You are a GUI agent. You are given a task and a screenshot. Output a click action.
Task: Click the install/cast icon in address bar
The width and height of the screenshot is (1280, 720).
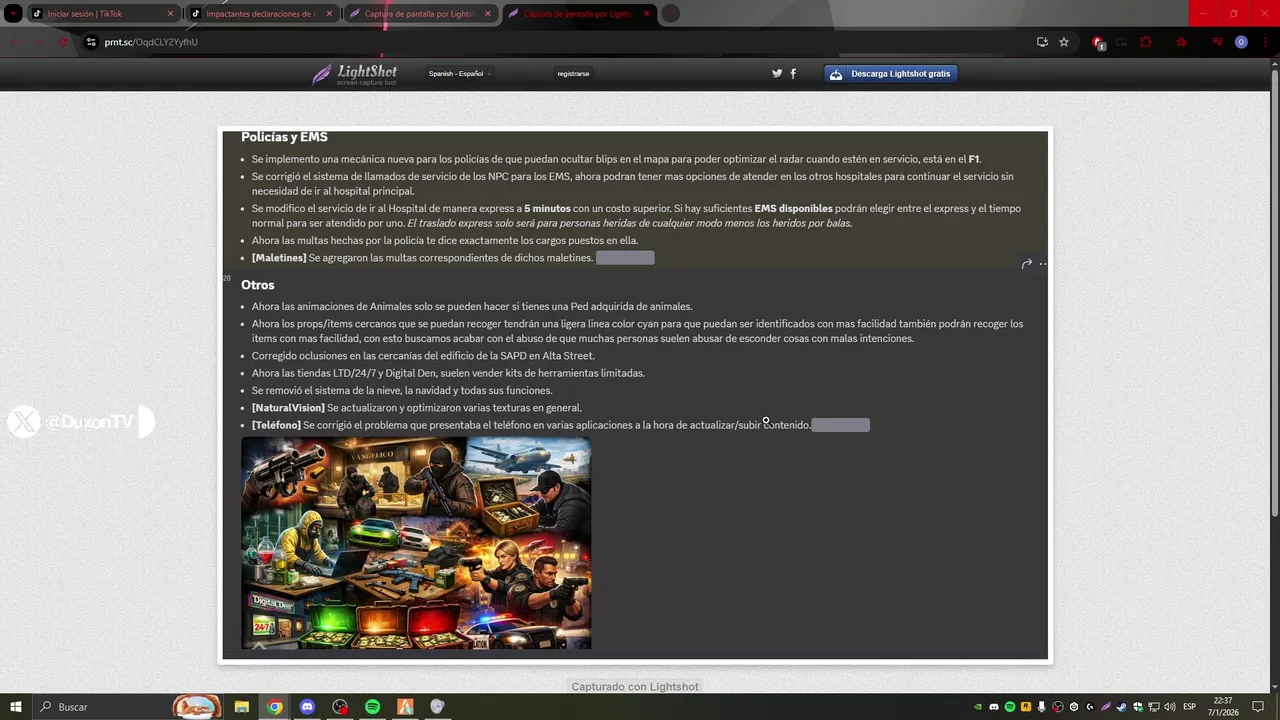coord(1042,42)
